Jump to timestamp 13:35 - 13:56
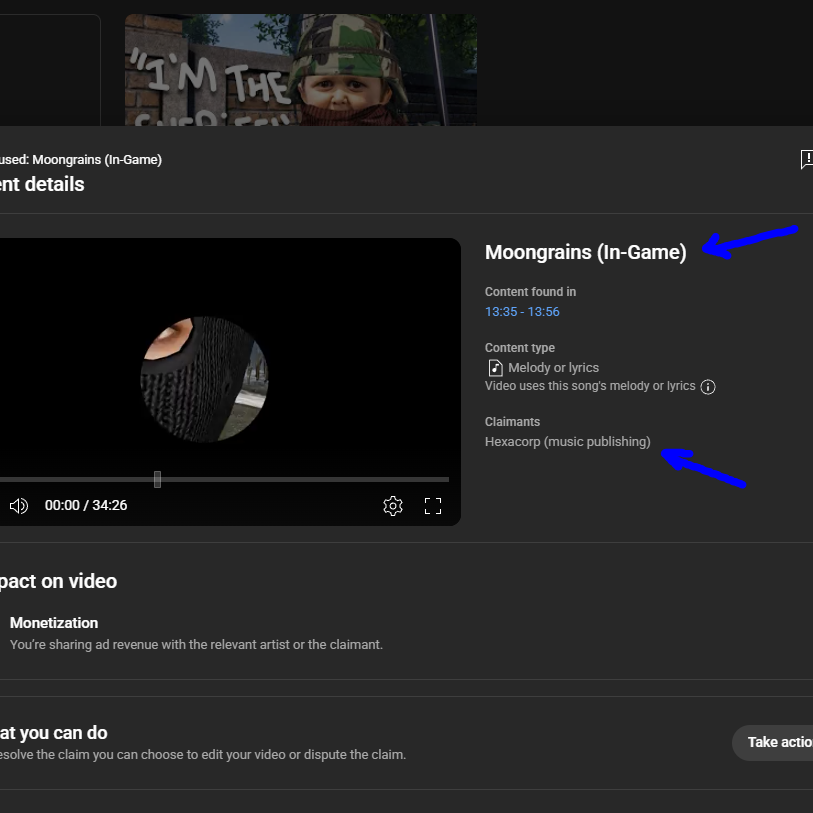The height and width of the screenshot is (813, 813). (x=522, y=312)
